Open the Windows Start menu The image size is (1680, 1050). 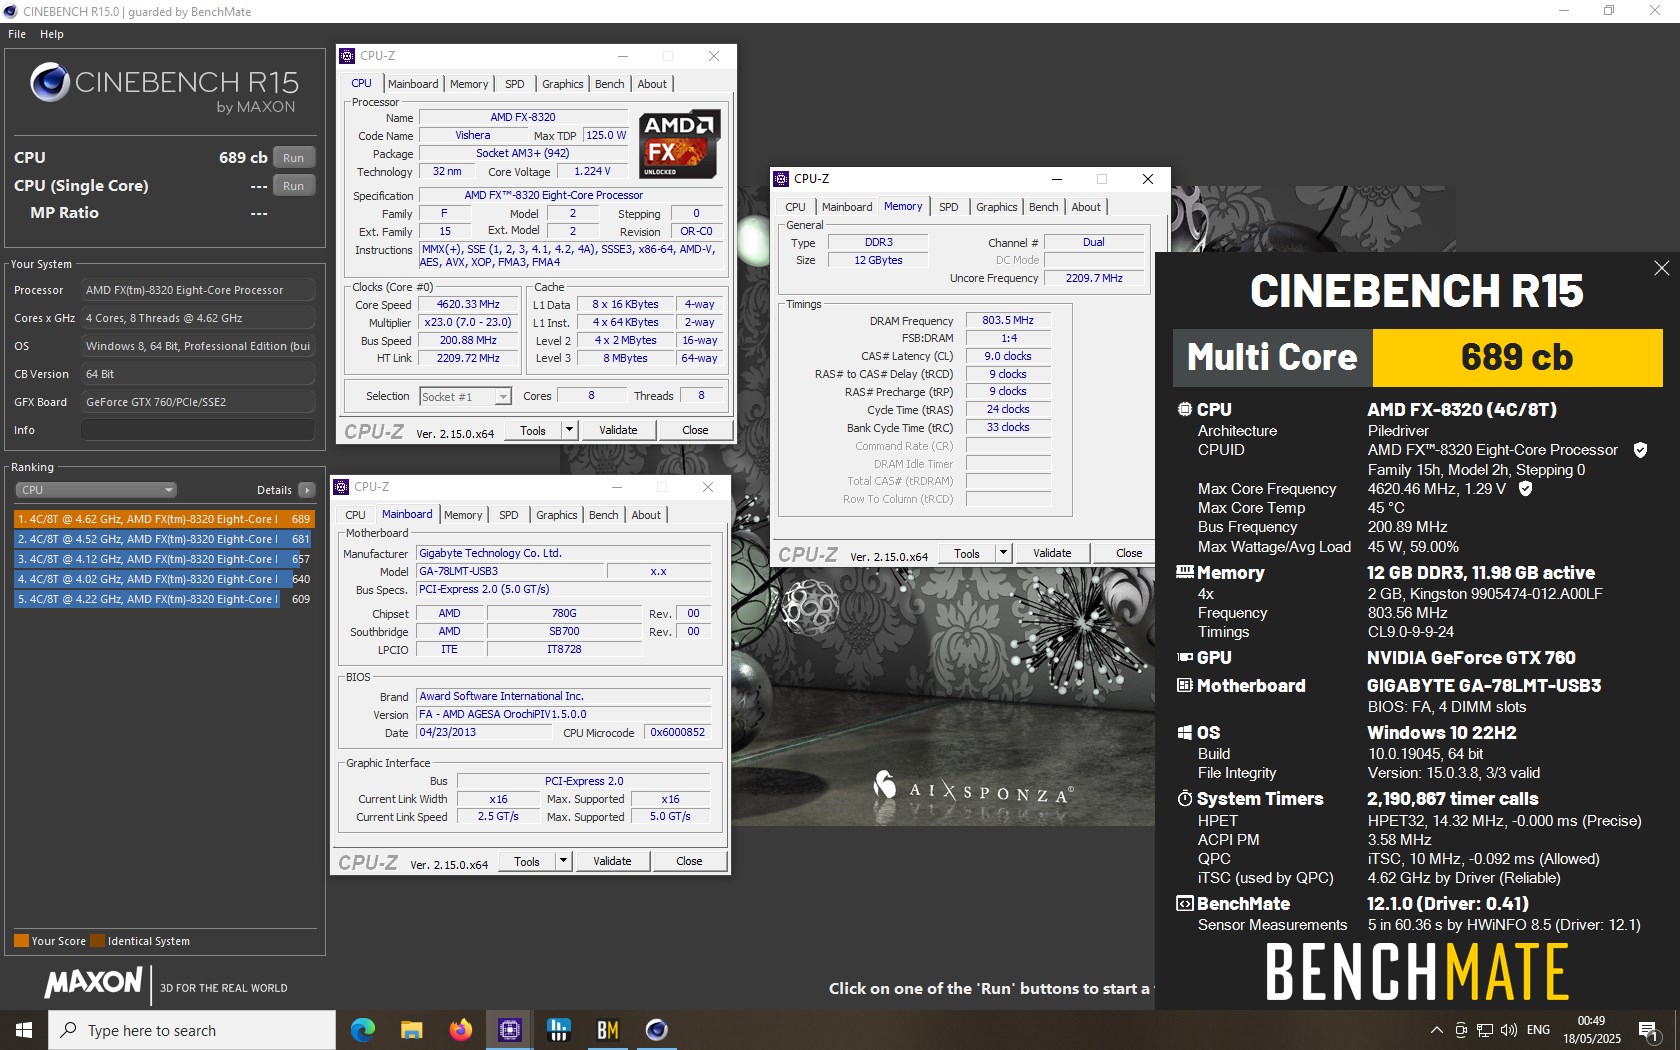(24, 1029)
